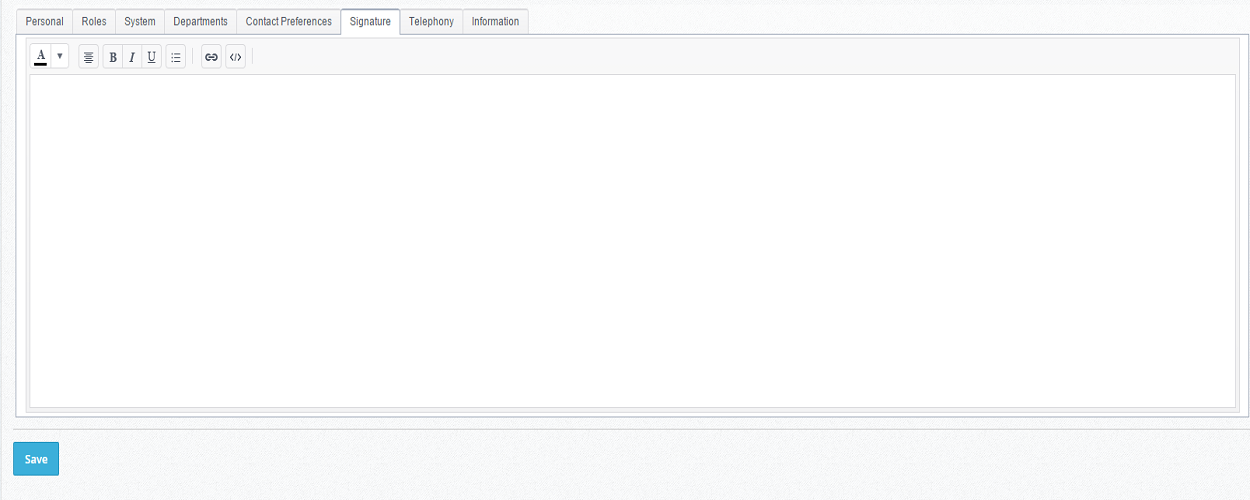Open the Roles tab
This screenshot has width=1250, height=500.
coord(94,21)
